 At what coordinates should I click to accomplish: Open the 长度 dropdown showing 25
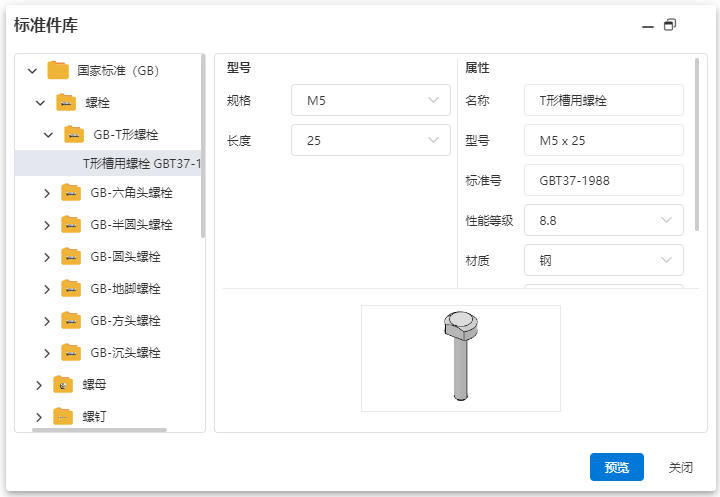point(371,140)
